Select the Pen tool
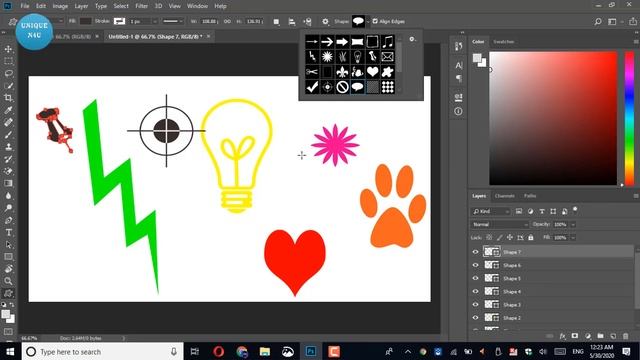Screen dimensions: 640x360 (x=8, y=220)
